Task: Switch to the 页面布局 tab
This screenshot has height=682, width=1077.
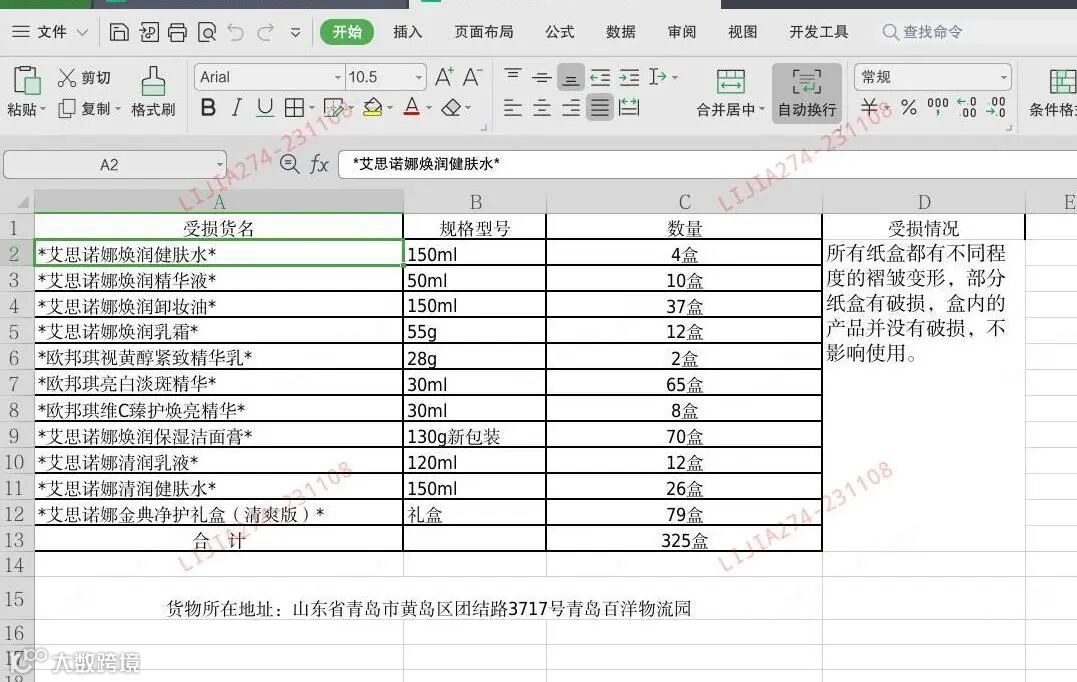Action: click(484, 32)
